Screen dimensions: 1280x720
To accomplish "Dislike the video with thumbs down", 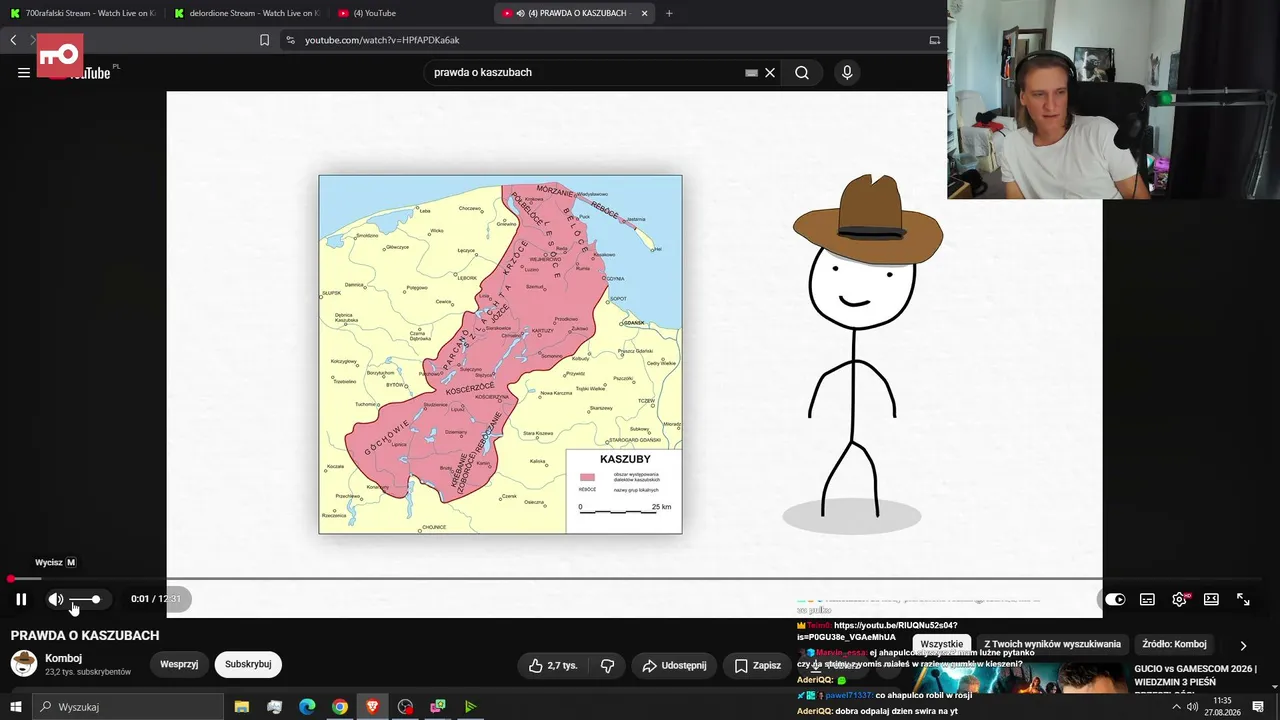I will click(x=607, y=665).
